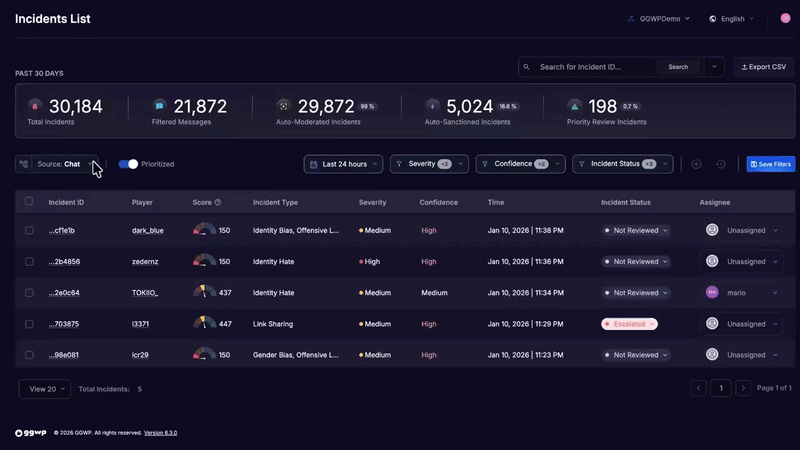
Task: Click the Search for Incident ID field
Action: [595, 67]
